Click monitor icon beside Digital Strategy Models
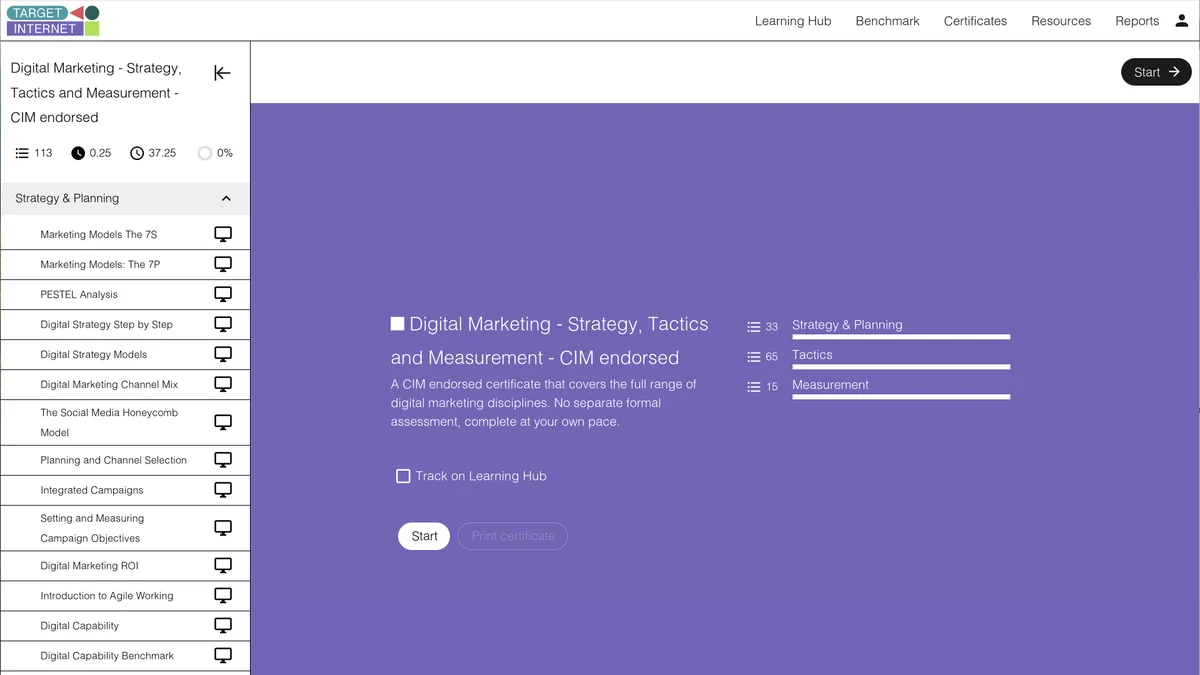Viewport: 1200px width, 675px height. [x=223, y=354]
